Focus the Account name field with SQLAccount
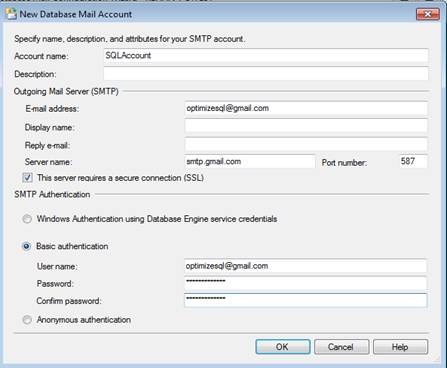Viewport: 447px width, 368px height. point(266,56)
